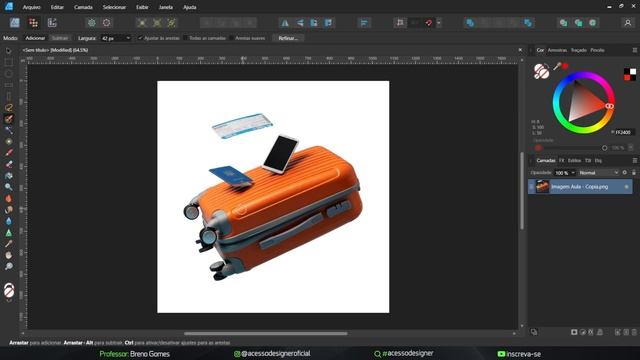
Task: Hide the 'Imagem Aula - Copia.png' layer
Action: tap(627, 187)
